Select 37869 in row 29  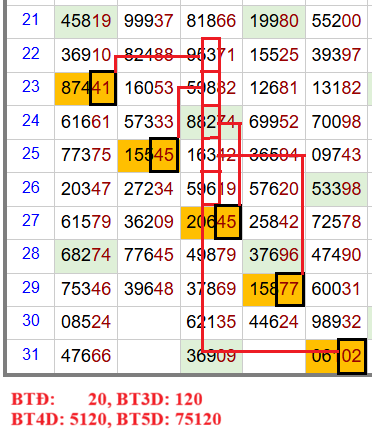point(211,289)
